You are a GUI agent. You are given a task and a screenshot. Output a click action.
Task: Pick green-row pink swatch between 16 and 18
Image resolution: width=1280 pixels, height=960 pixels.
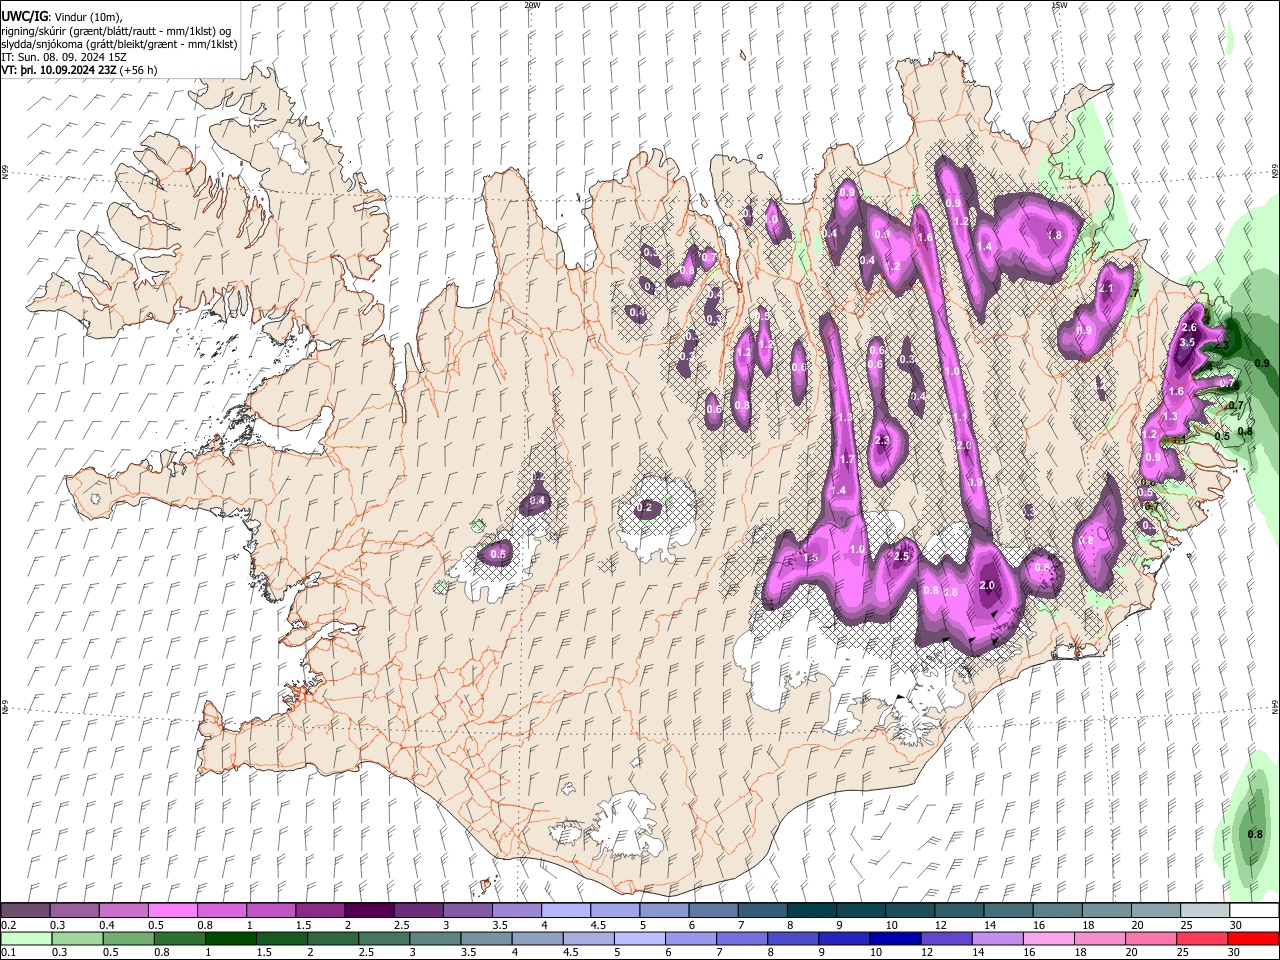pos(1046,939)
